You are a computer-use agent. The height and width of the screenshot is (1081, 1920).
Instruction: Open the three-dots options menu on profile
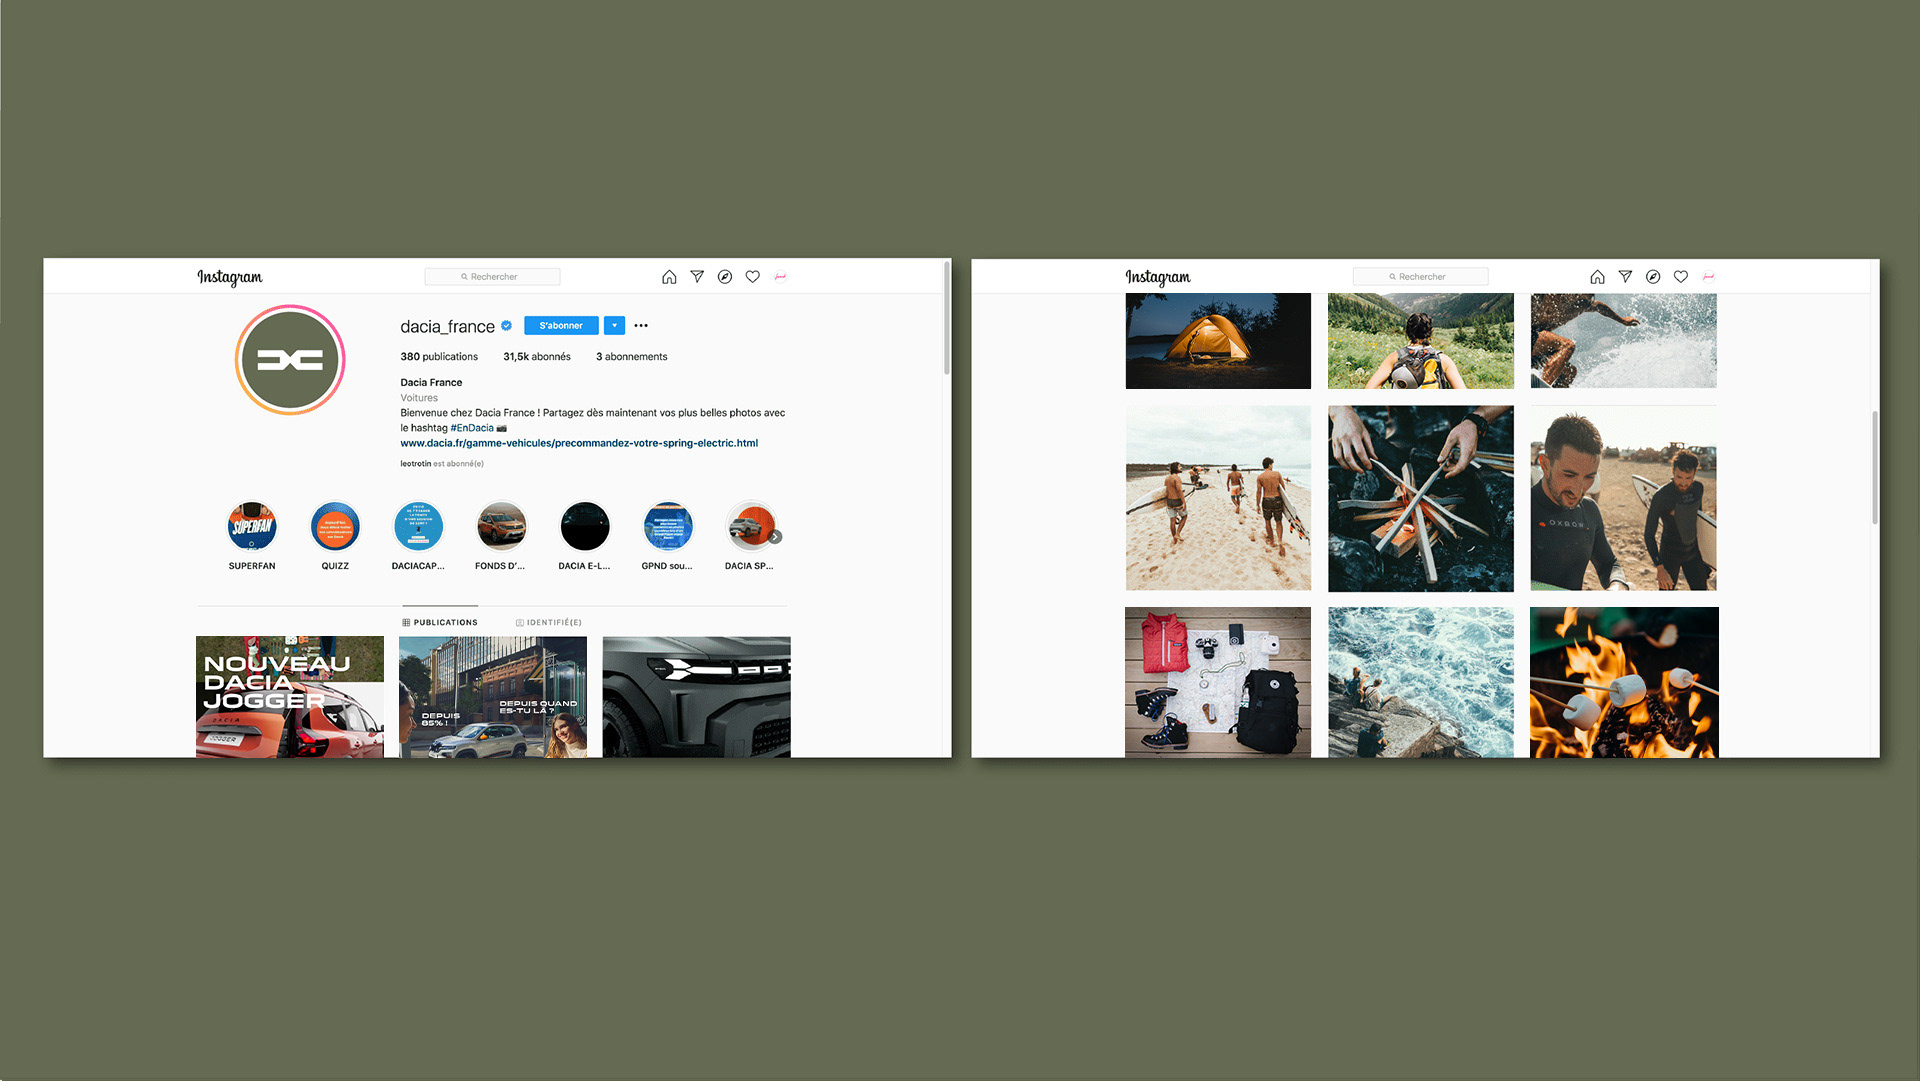pyautogui.click(x=641, y=326)
